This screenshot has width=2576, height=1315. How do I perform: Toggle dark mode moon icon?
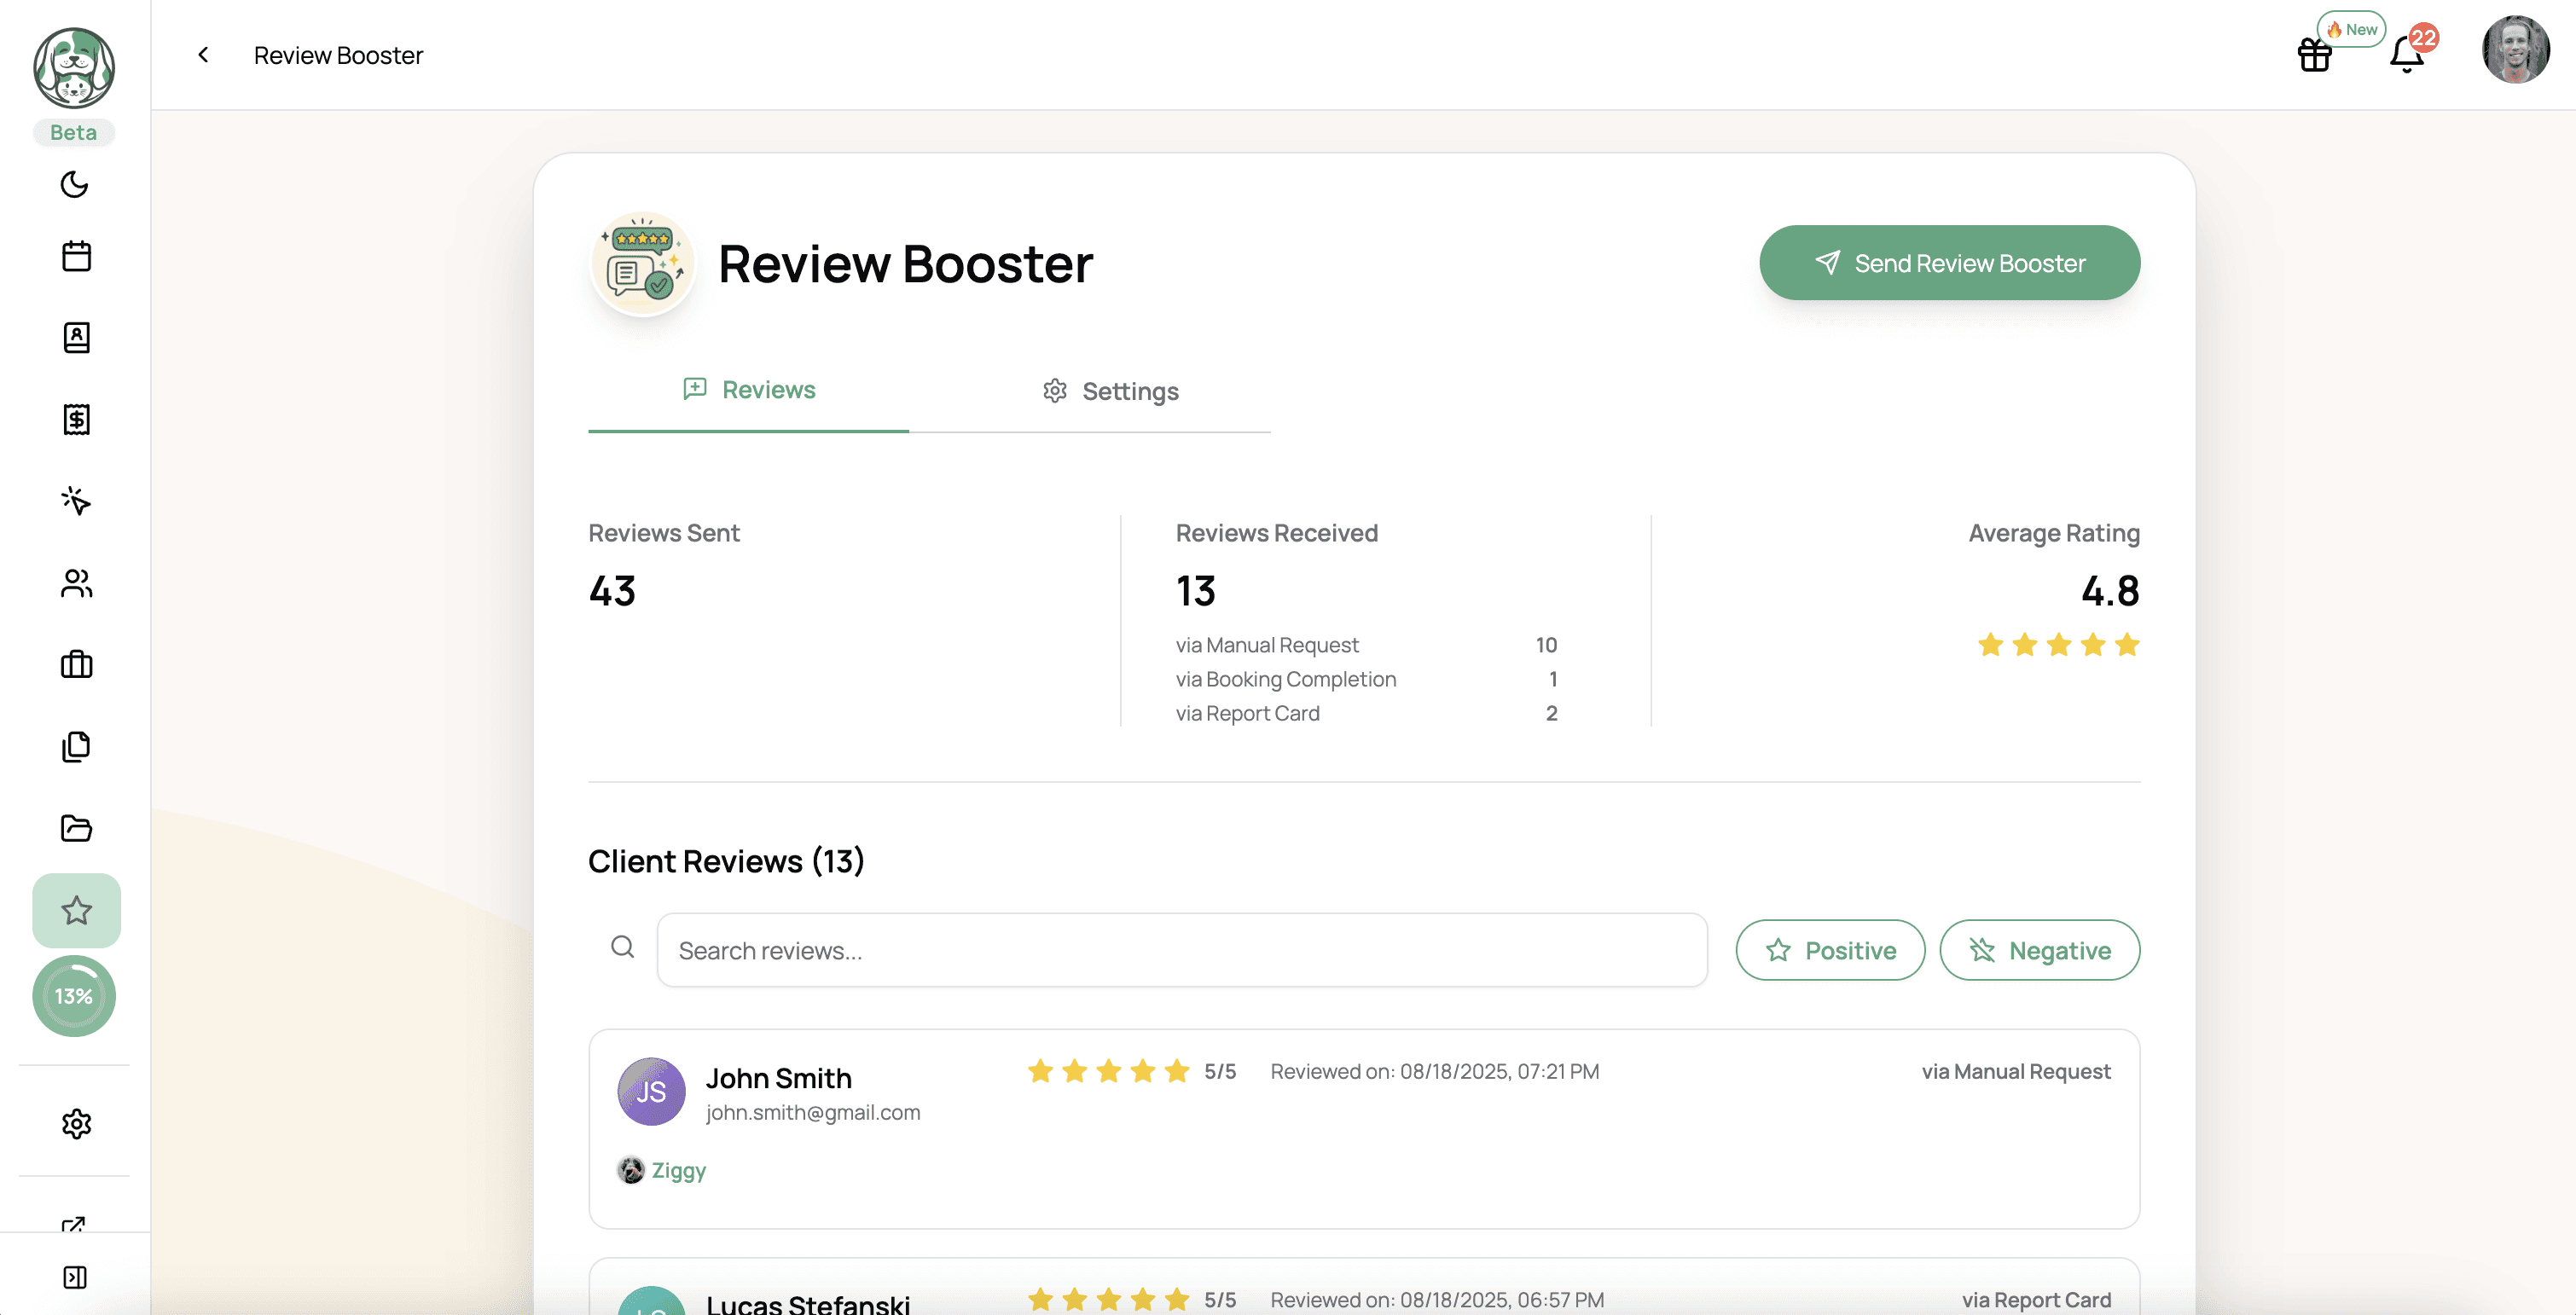click(x=75, y=184)
